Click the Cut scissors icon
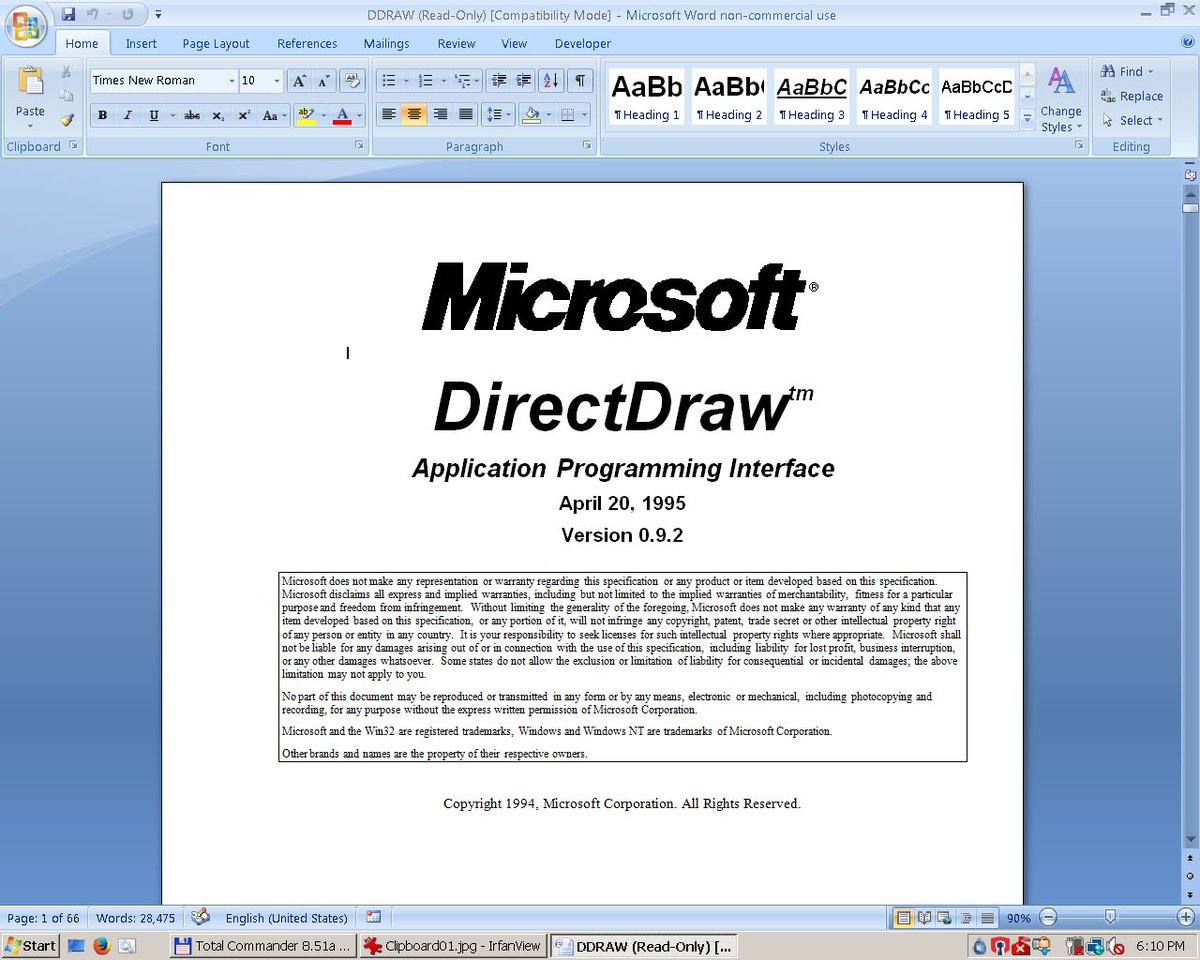The width and height of the screenshot is (1200, 960). (x=66, y=72)
